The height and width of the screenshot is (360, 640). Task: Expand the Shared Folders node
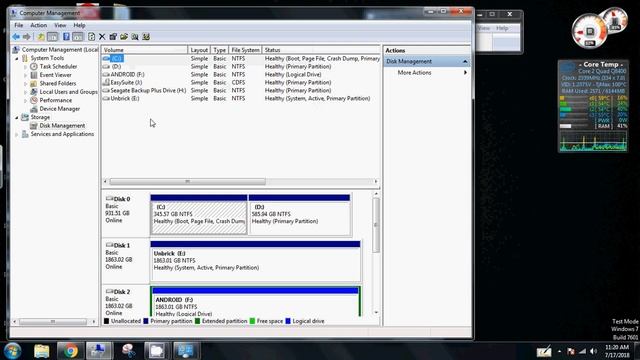pos(26,83)
